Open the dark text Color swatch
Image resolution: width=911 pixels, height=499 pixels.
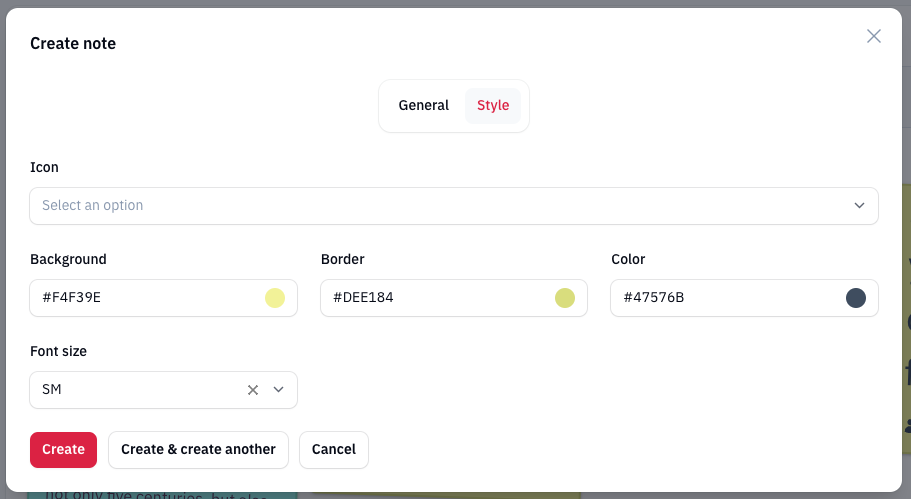click(856, 298)
